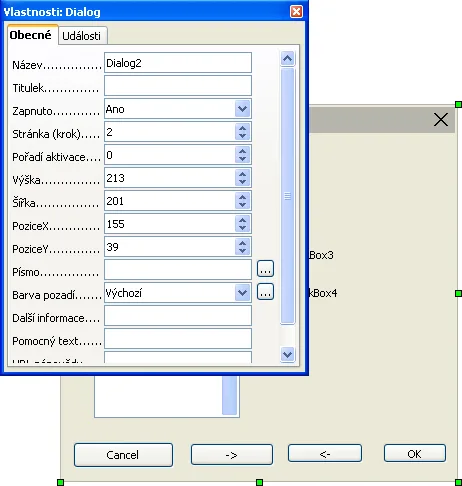Click the scrollbar down arrow in properties list
The height and width of the screenshot is (486, 462).
[287, 354]
